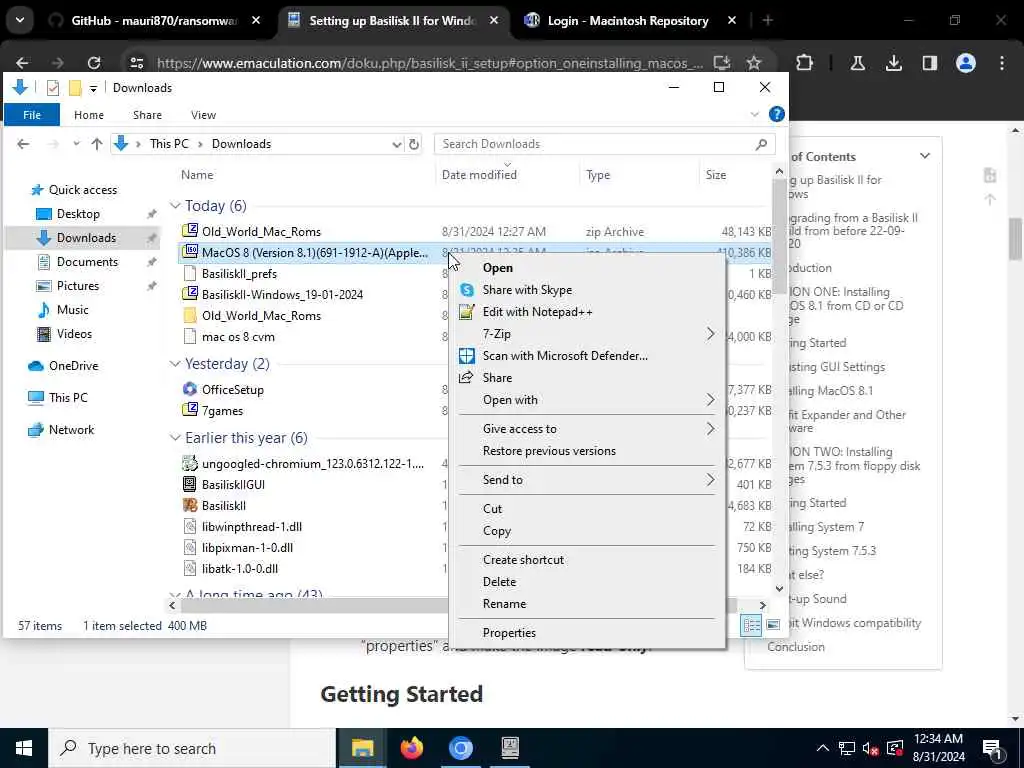
Task: Collapse Table of Contents chevron on webpage
Action: (925, 156)
